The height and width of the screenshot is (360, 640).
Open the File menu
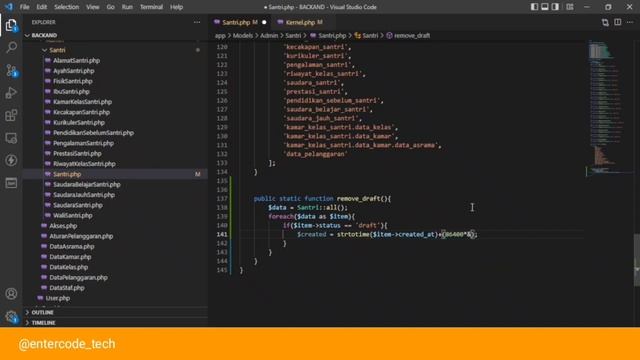click(24, 7)
